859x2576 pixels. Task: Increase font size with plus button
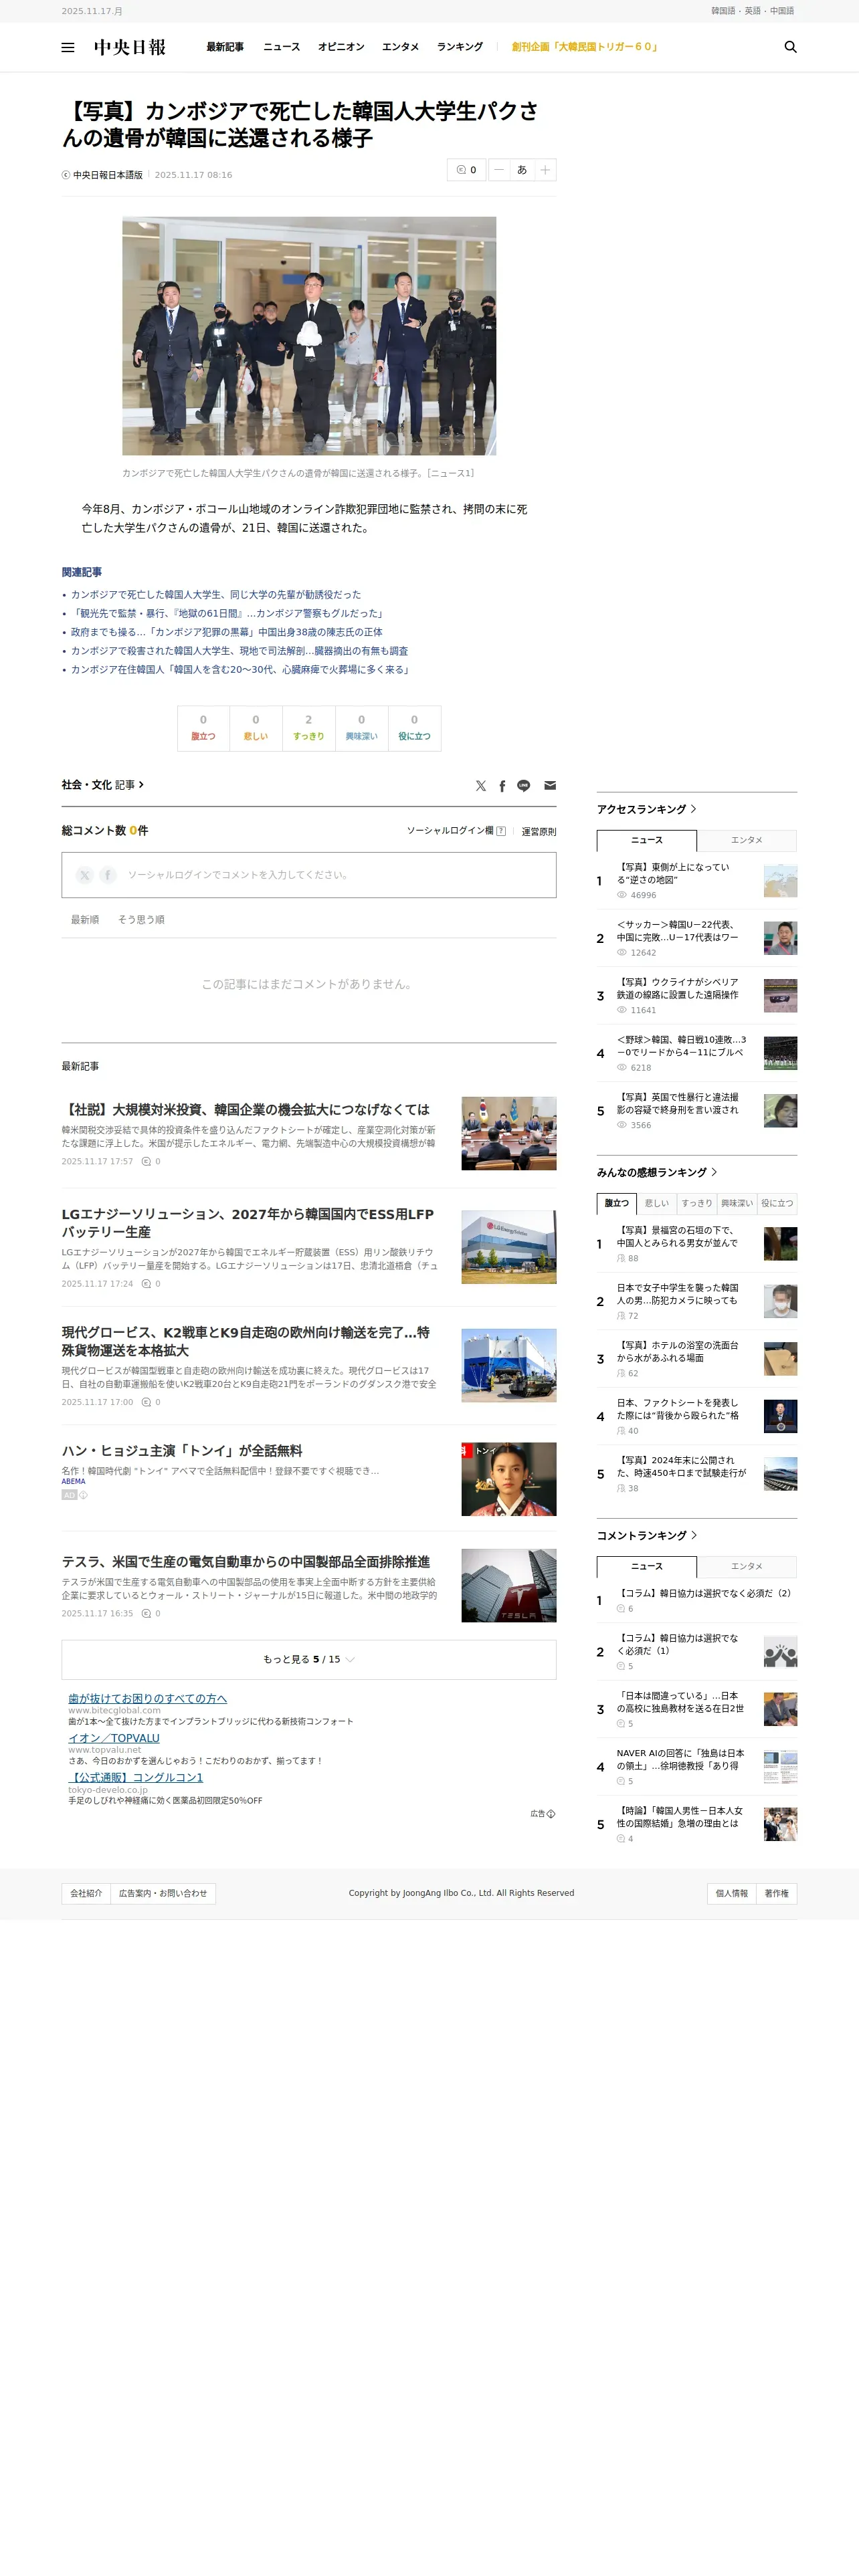(x=545, y=170)
